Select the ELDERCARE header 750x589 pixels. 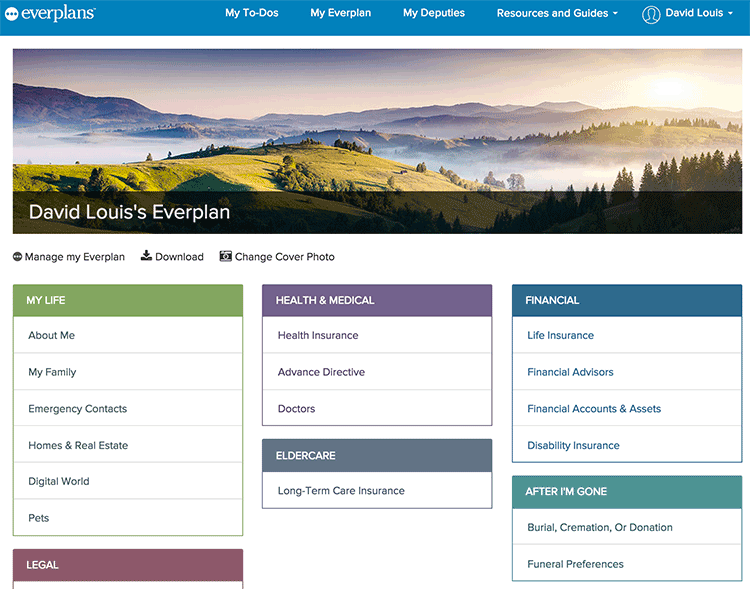tap(377, 456)
